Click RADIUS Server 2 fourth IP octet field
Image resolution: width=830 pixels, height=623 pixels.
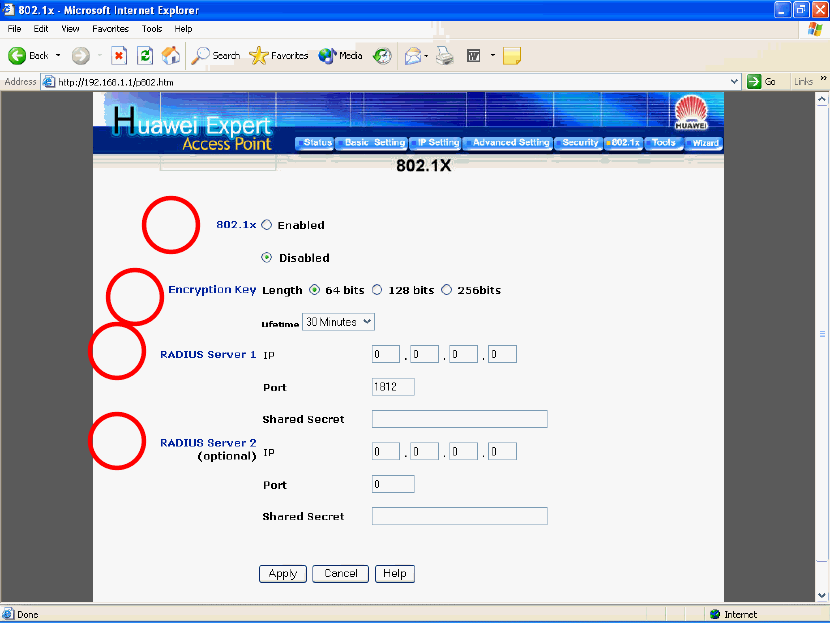pyautogui.click(x=502, y=452)
